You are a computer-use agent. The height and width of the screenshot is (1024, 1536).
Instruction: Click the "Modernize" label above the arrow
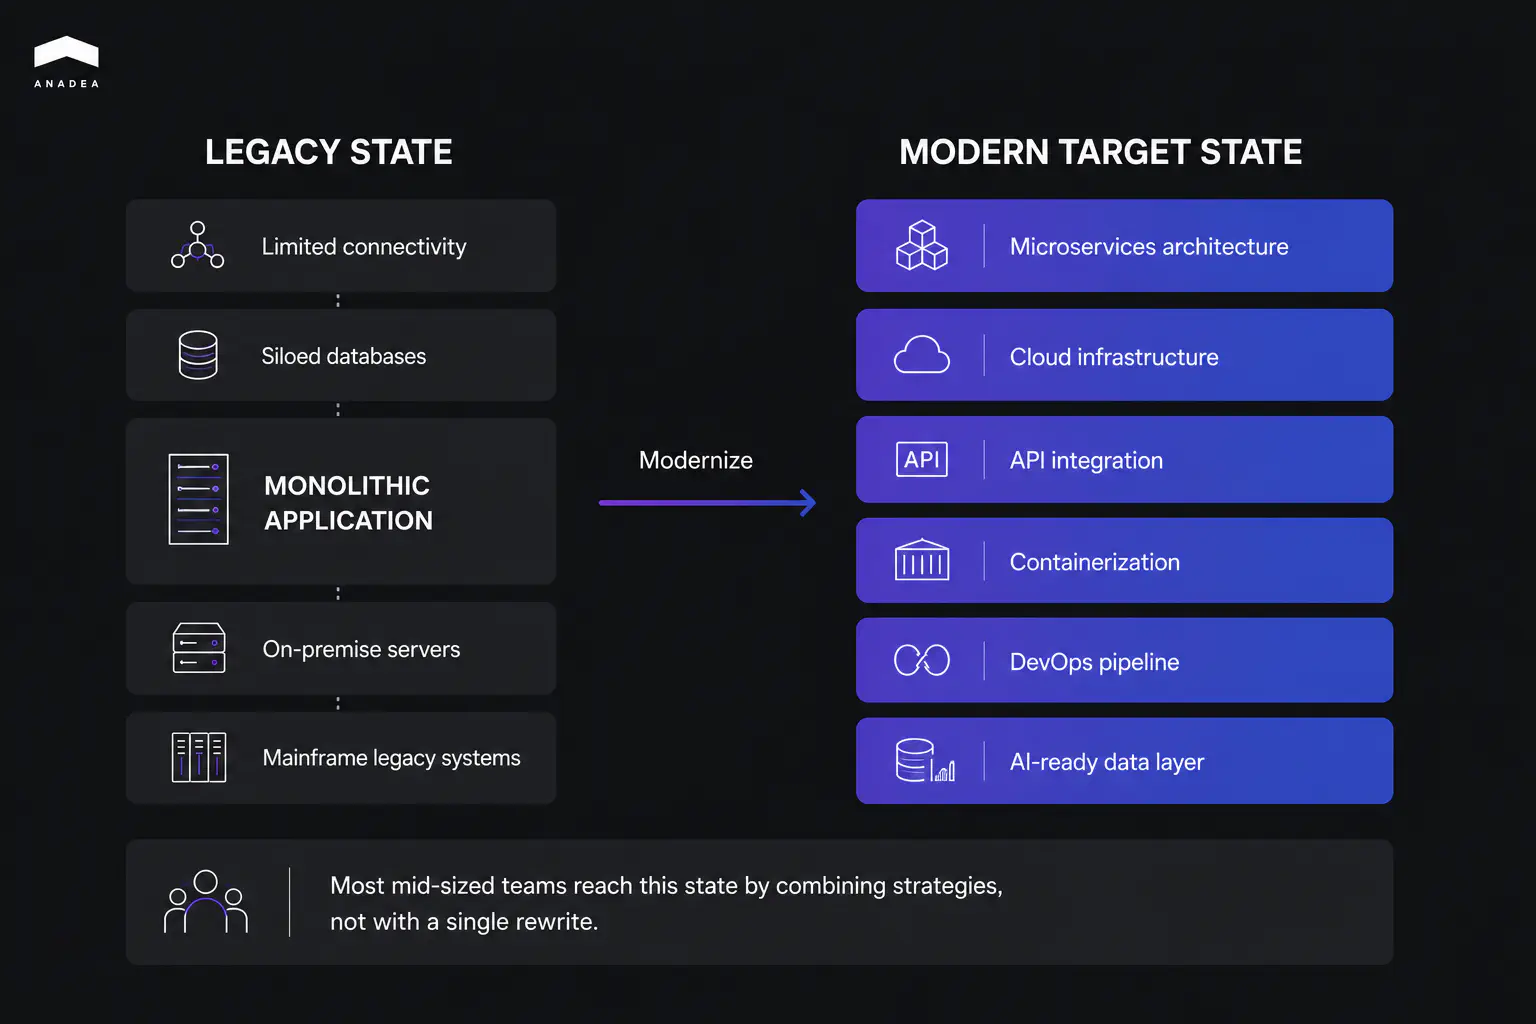click(x=696, y=460)
